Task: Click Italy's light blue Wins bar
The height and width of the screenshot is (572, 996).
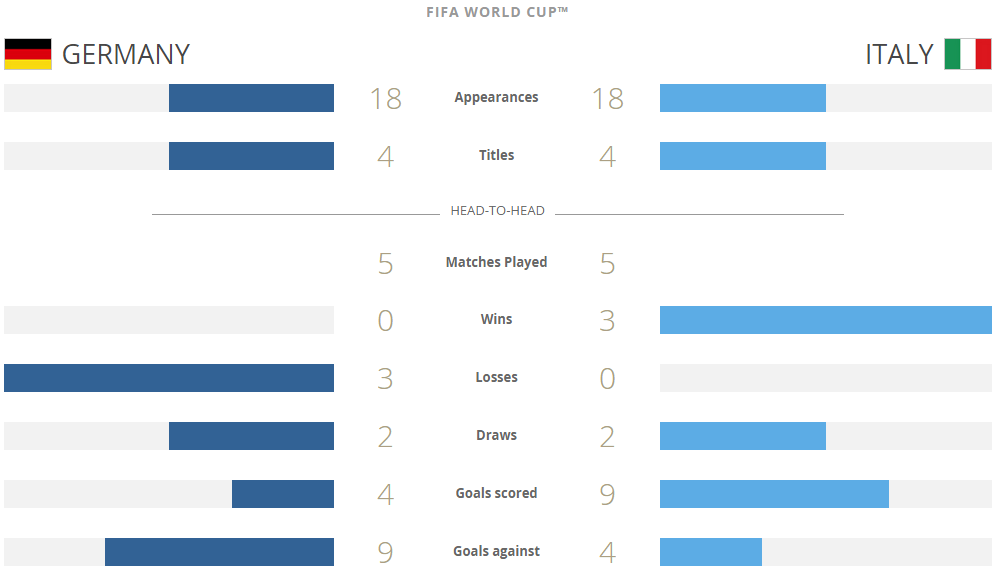Action: pyautogui.click(x=825, y=320)
